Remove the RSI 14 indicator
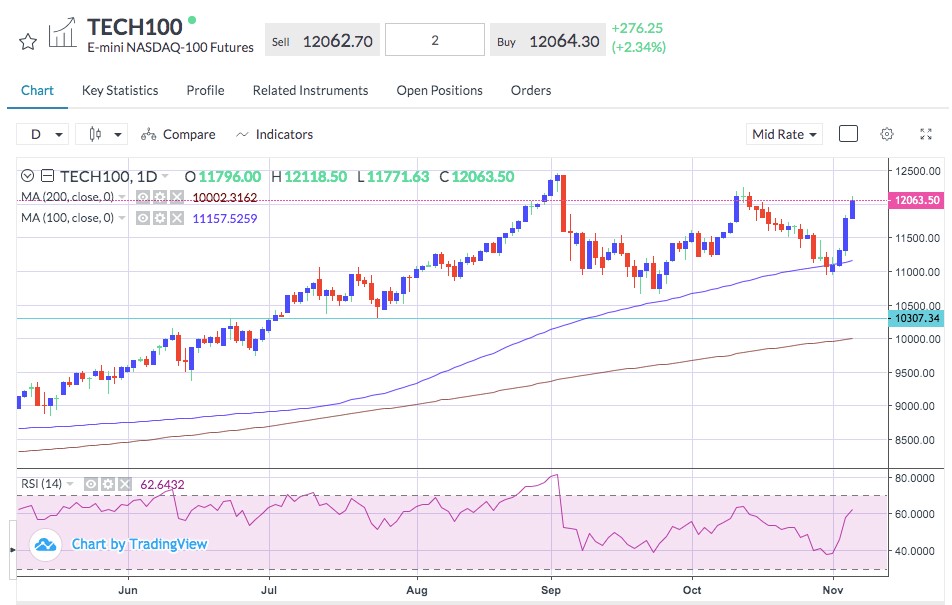 [x=124, y=484]
